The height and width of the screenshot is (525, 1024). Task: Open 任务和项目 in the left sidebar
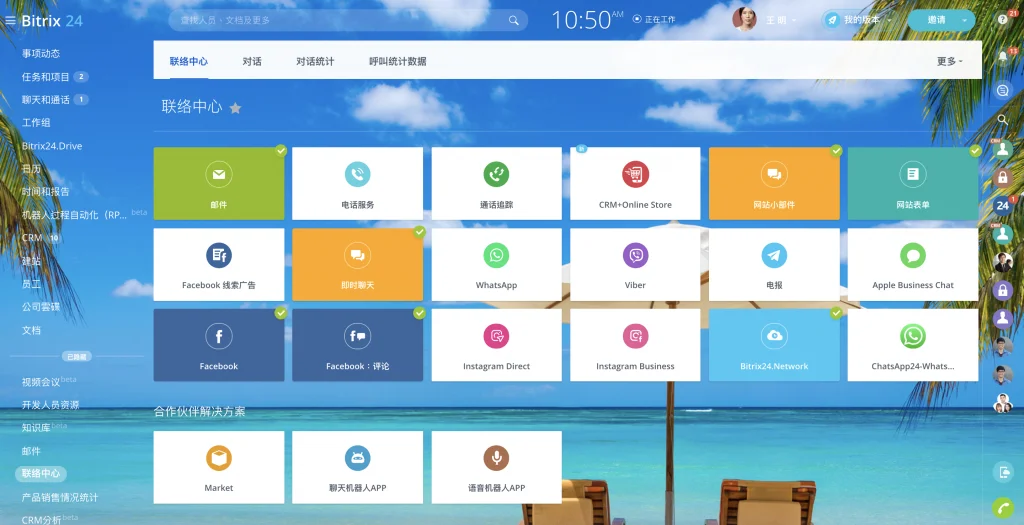tap(46, 77)
